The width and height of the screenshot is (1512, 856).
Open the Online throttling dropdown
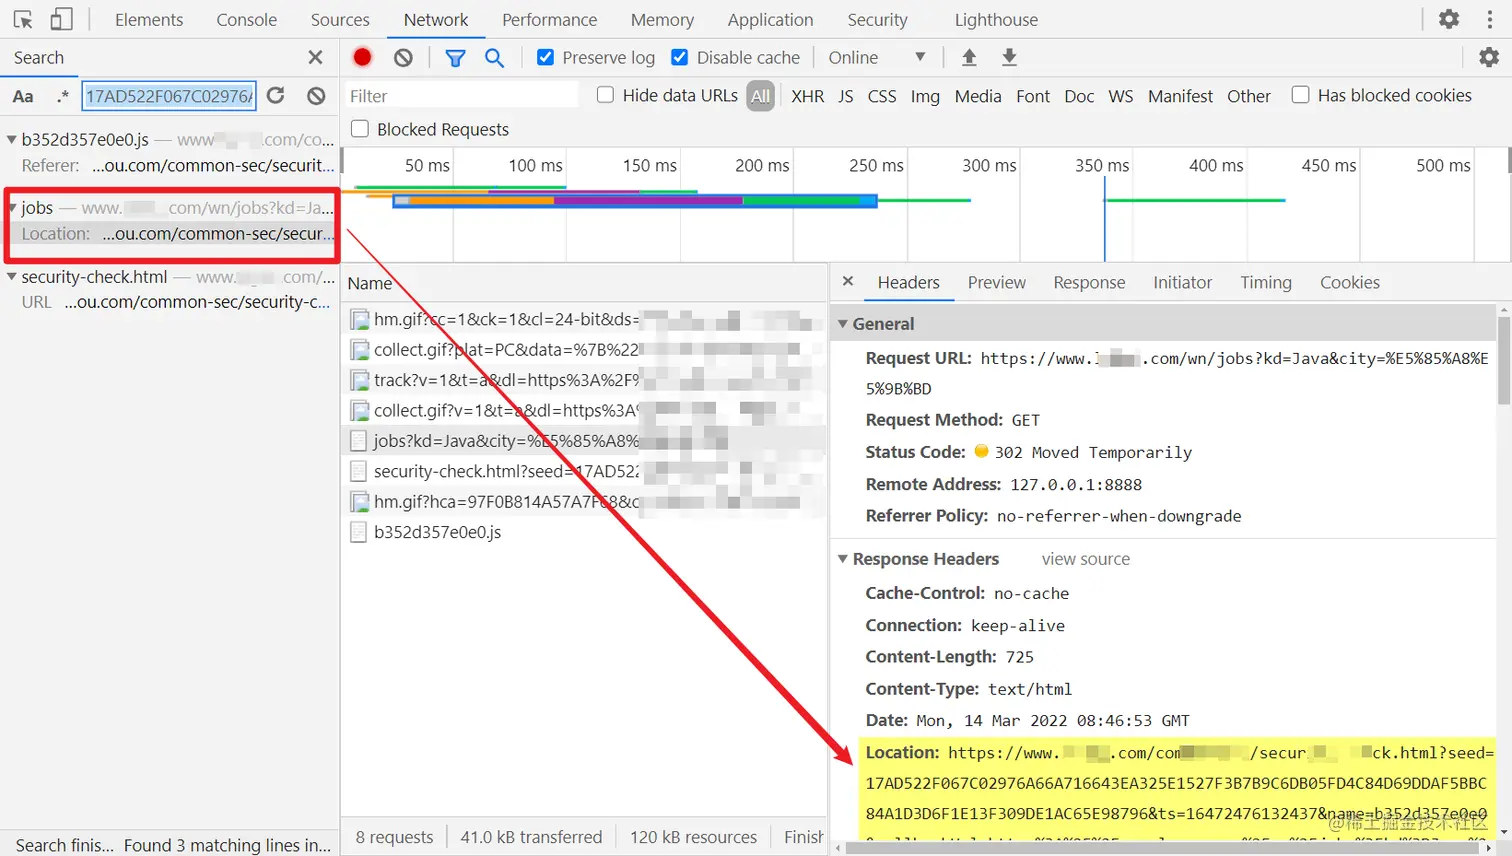[x=877, y=57]
